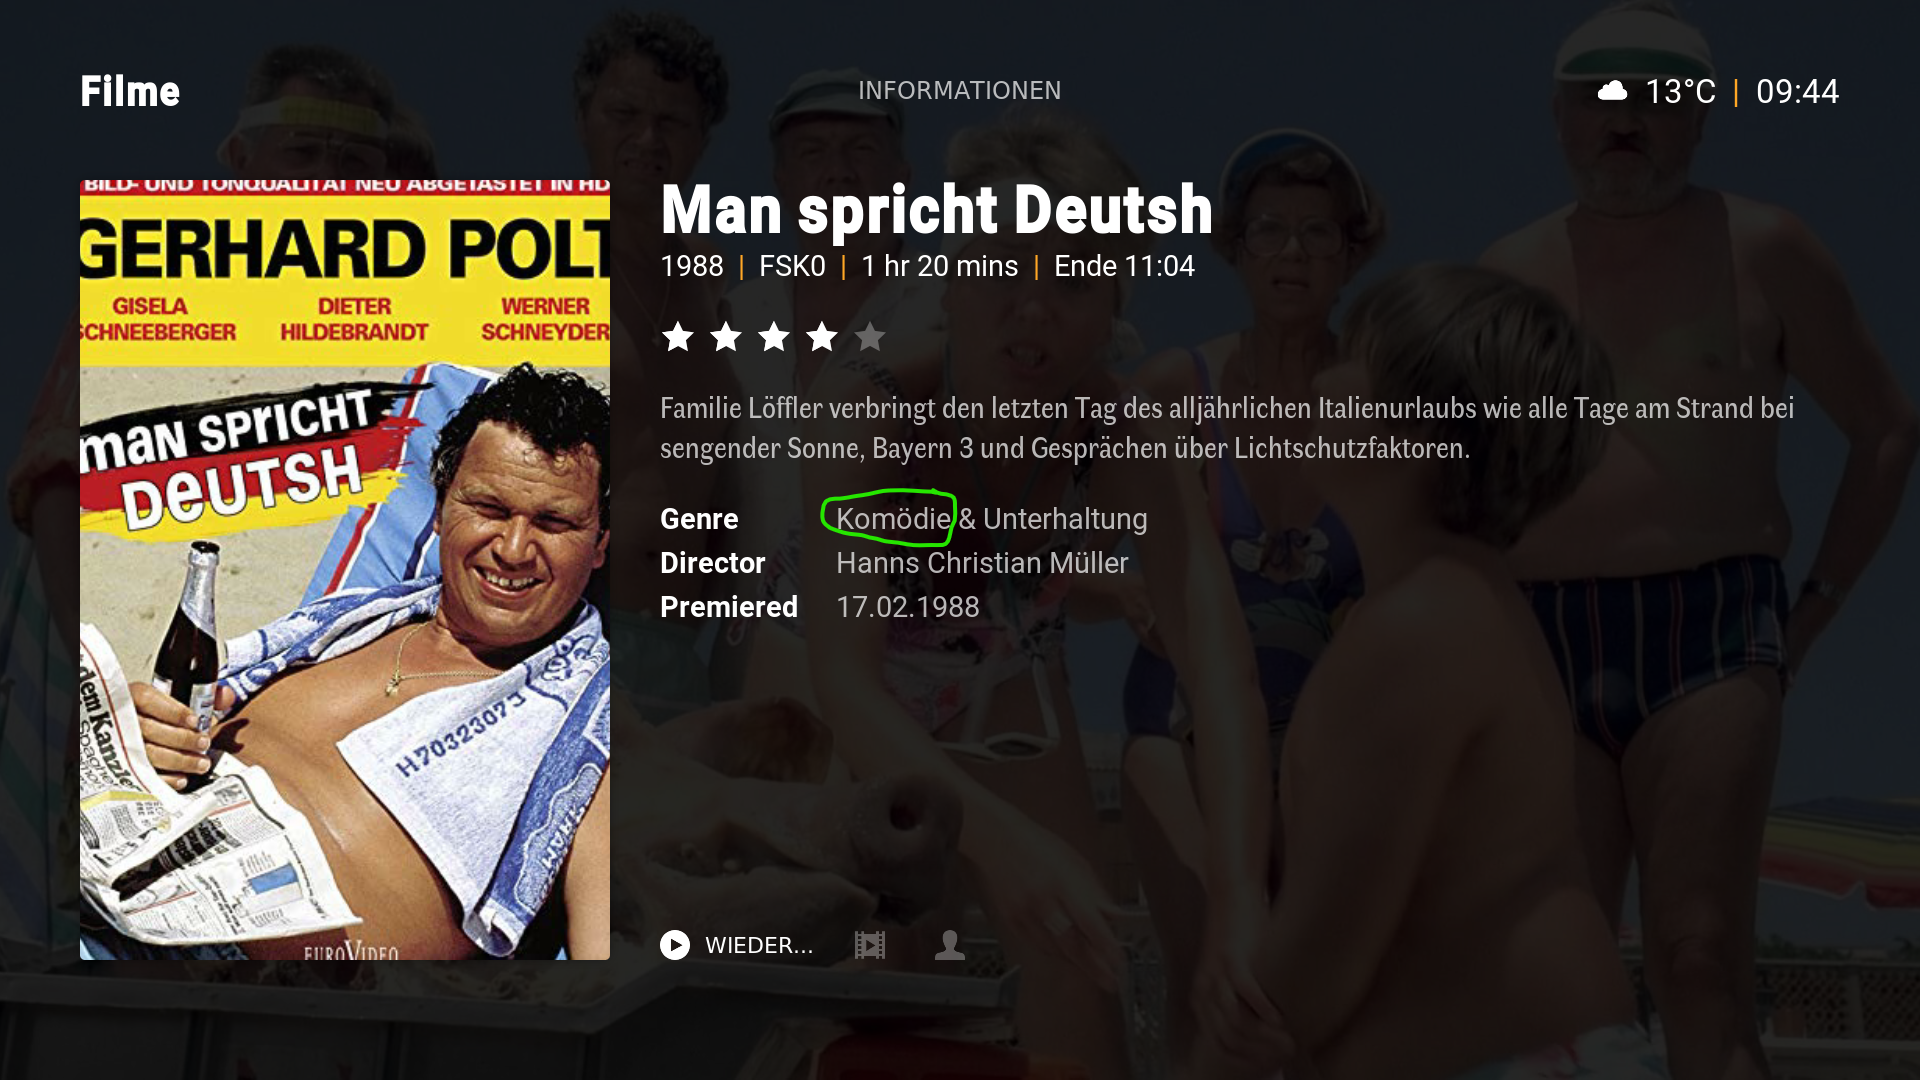The image size is (1920, 1080).
Task: Click the cloud weather icon
Action: (1612, 92)
